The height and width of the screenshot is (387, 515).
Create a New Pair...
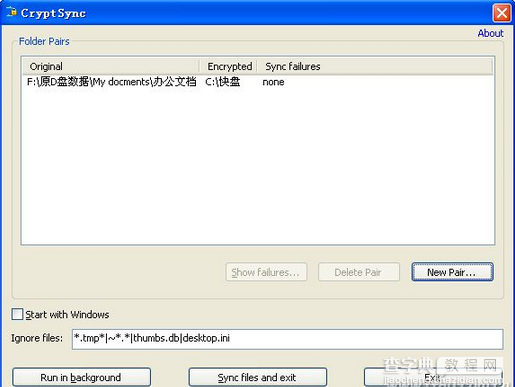pos(452,272)
